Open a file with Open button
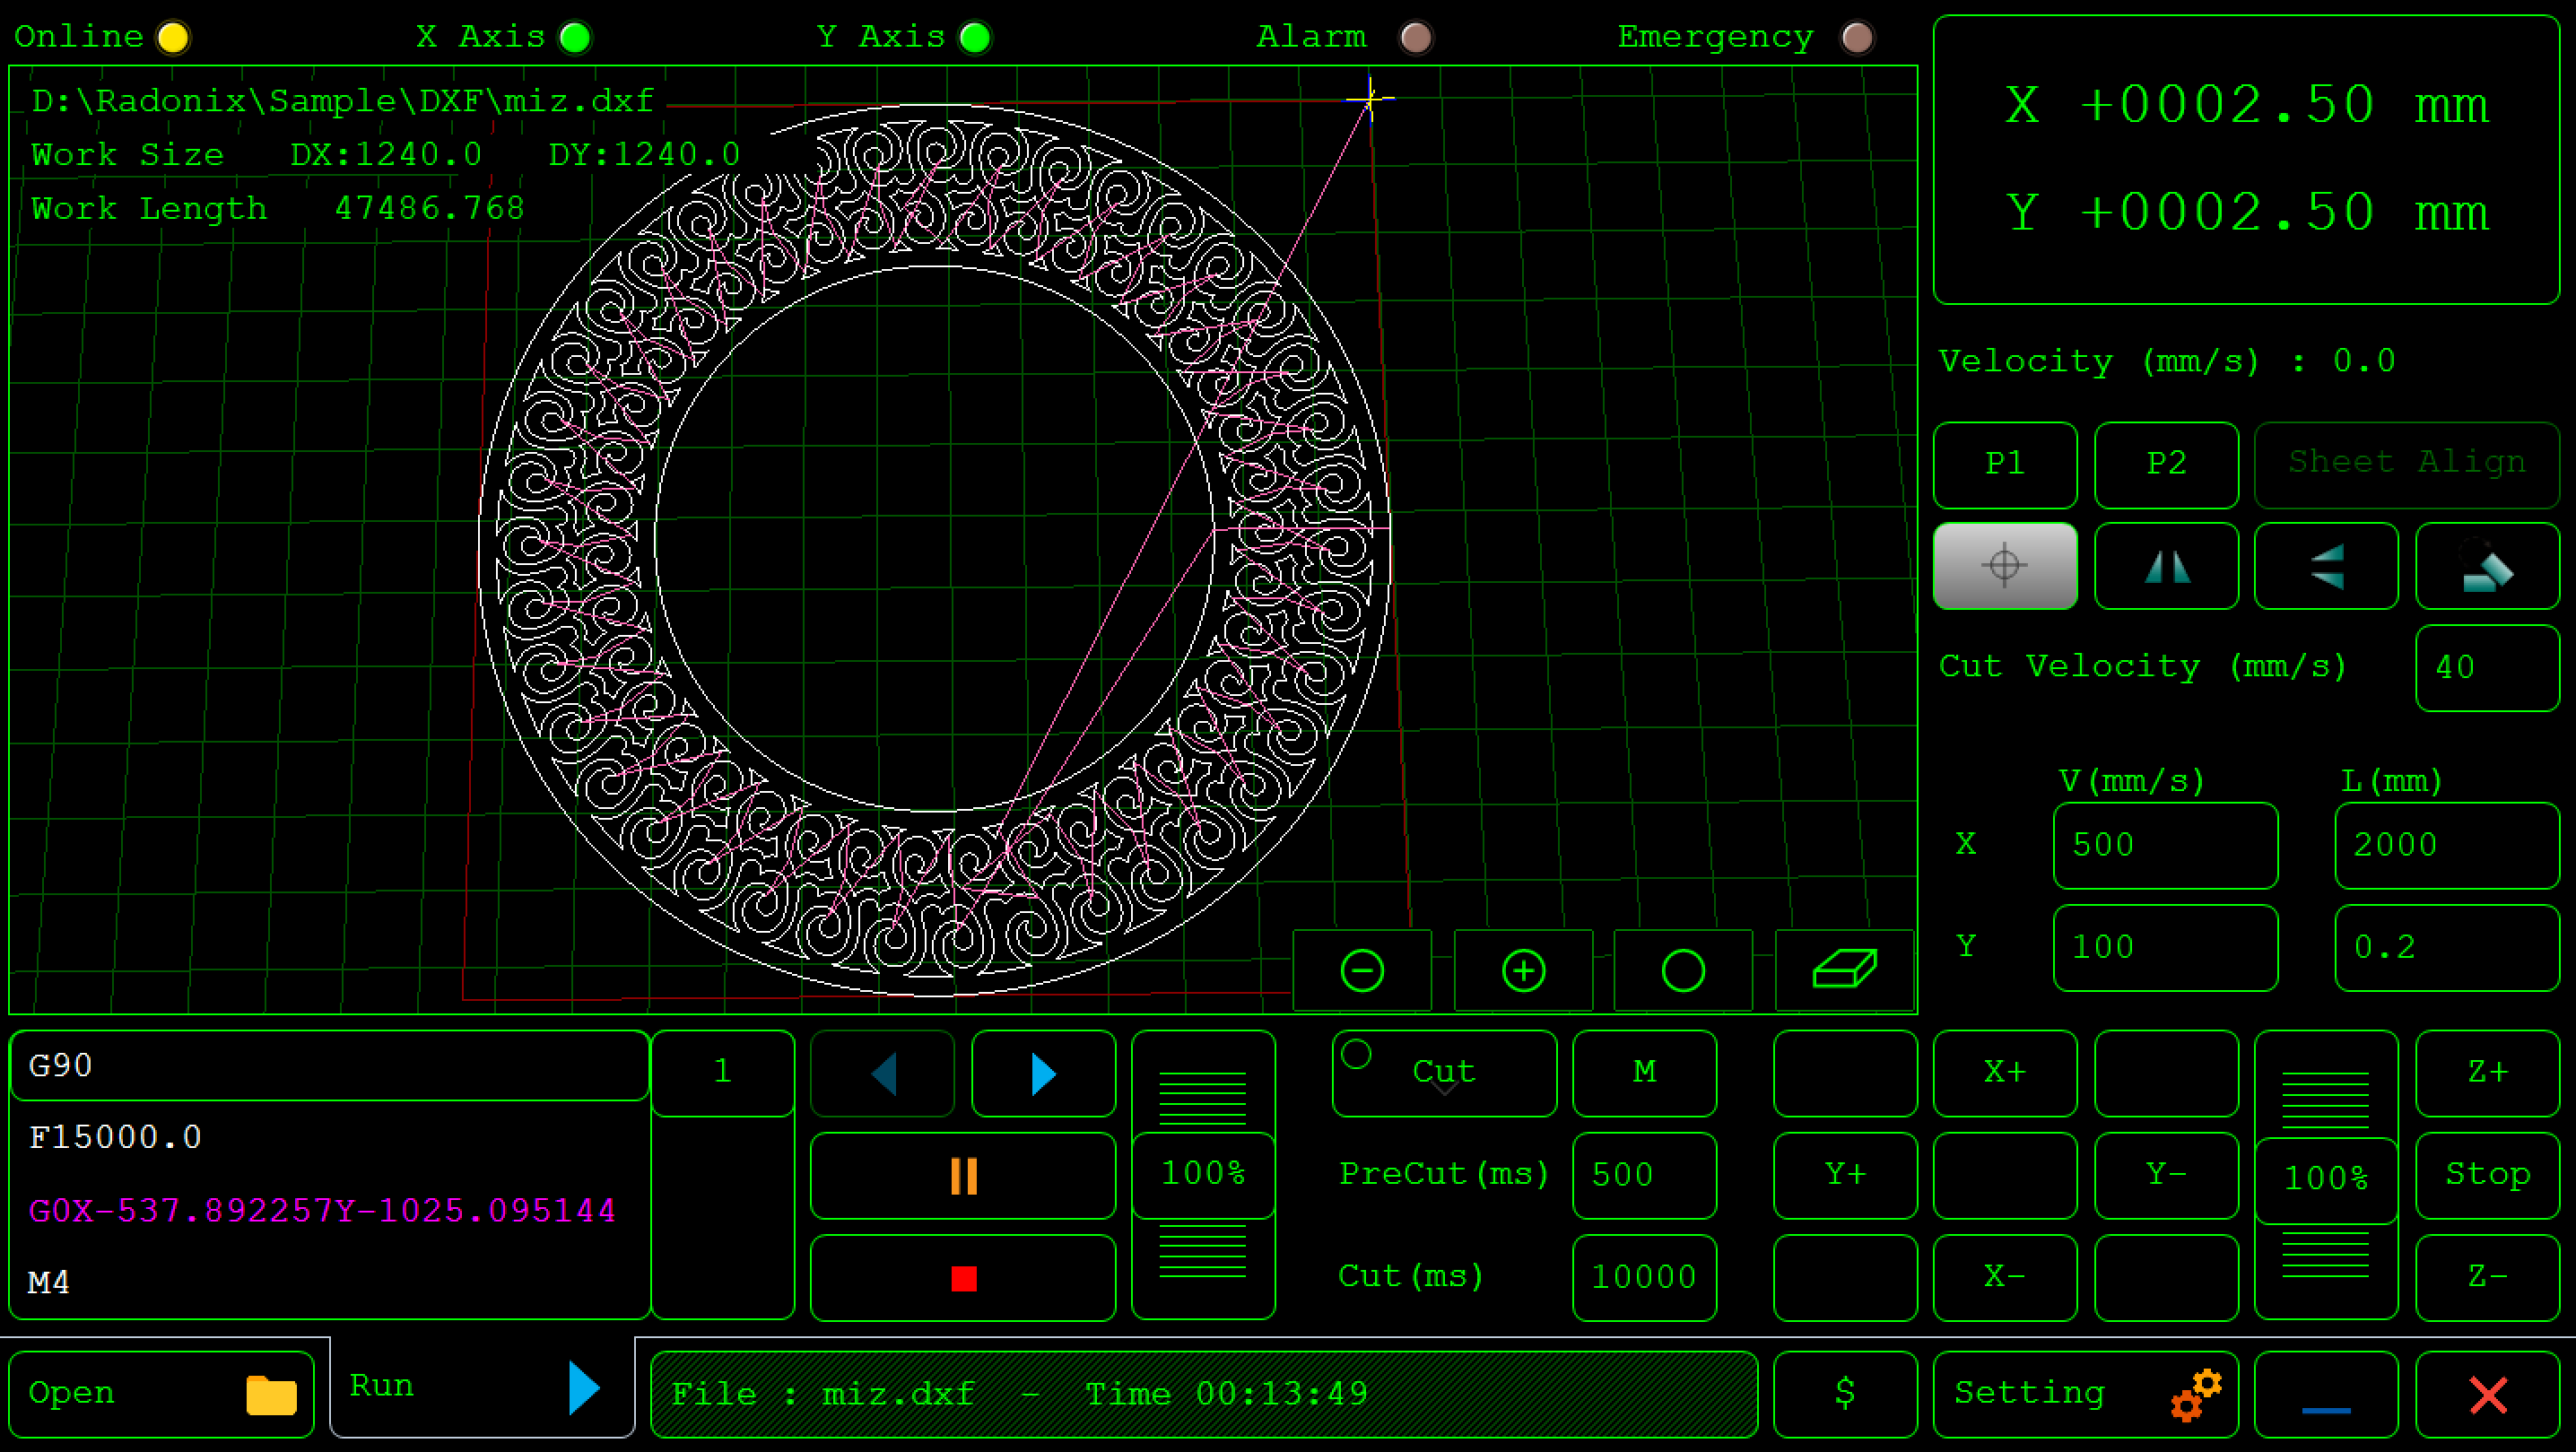 click(x=162, y=1394)
